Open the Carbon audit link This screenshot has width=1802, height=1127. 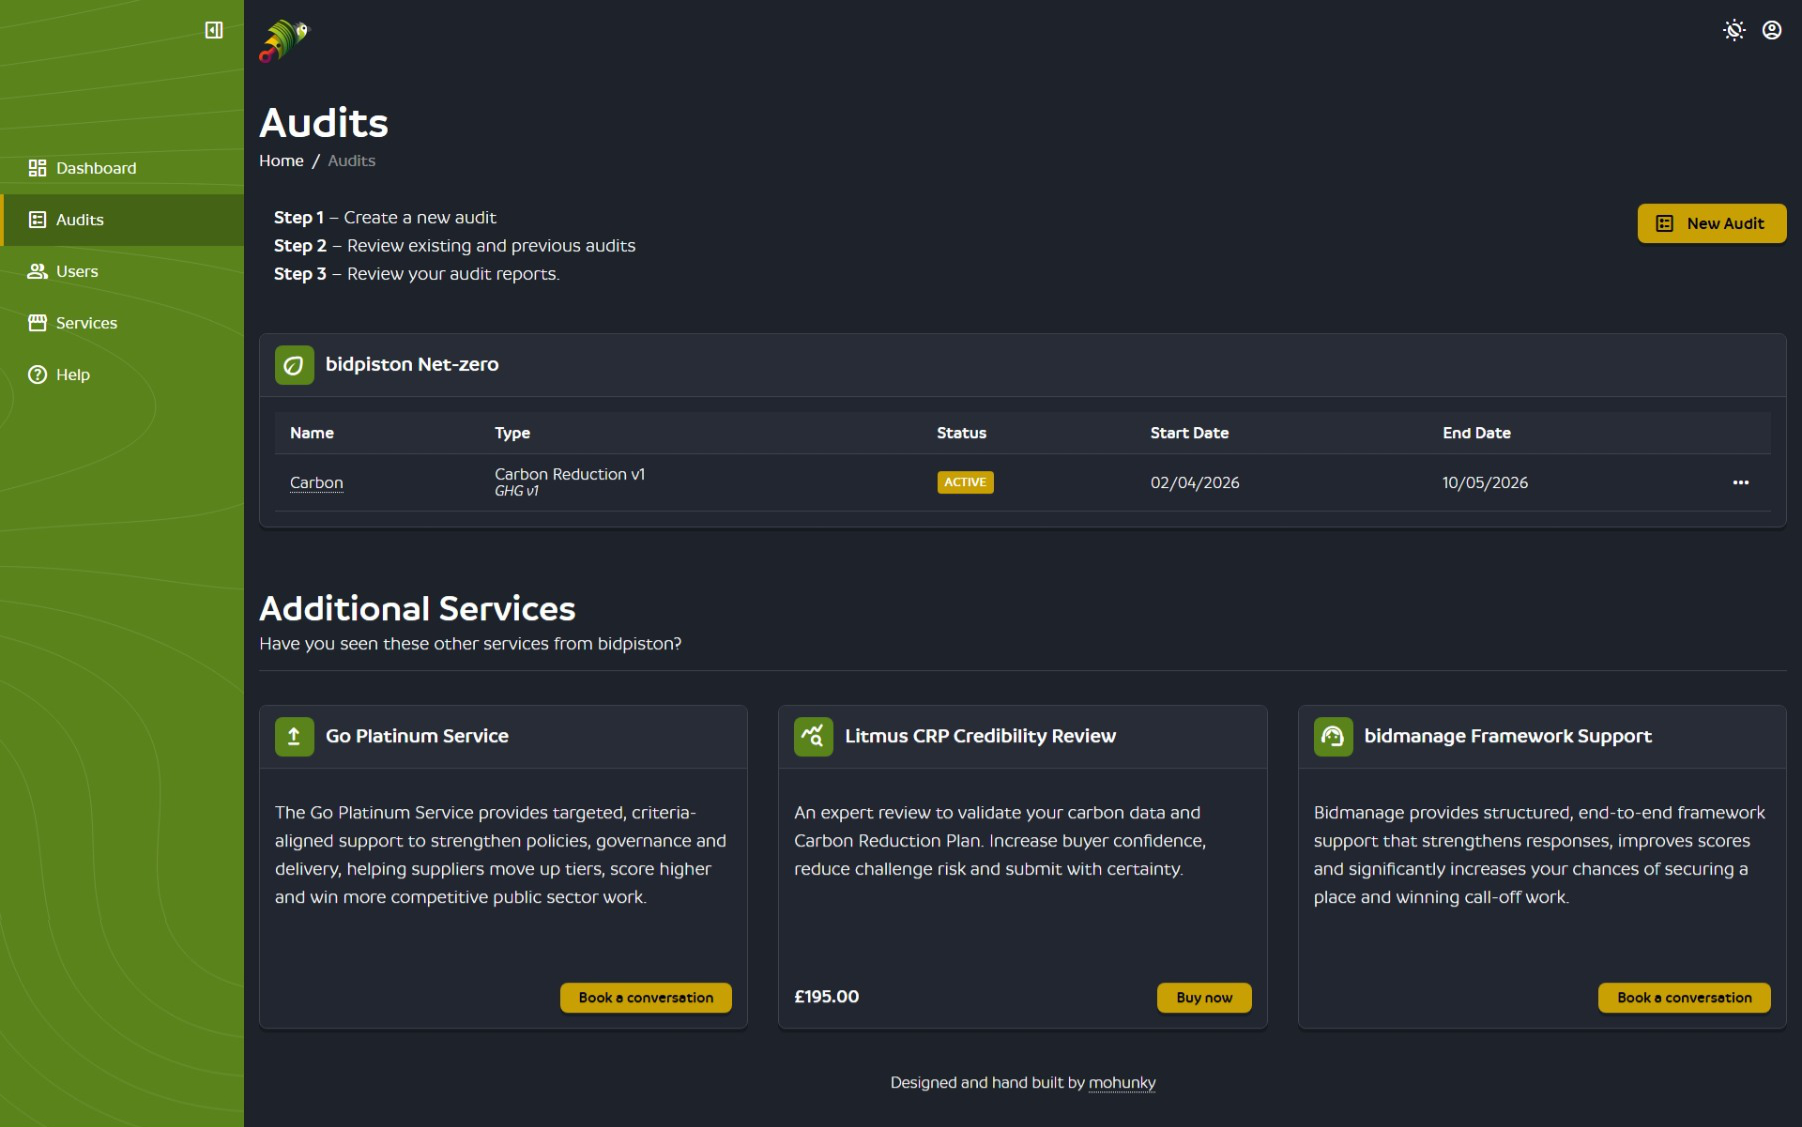coord(316,483)
